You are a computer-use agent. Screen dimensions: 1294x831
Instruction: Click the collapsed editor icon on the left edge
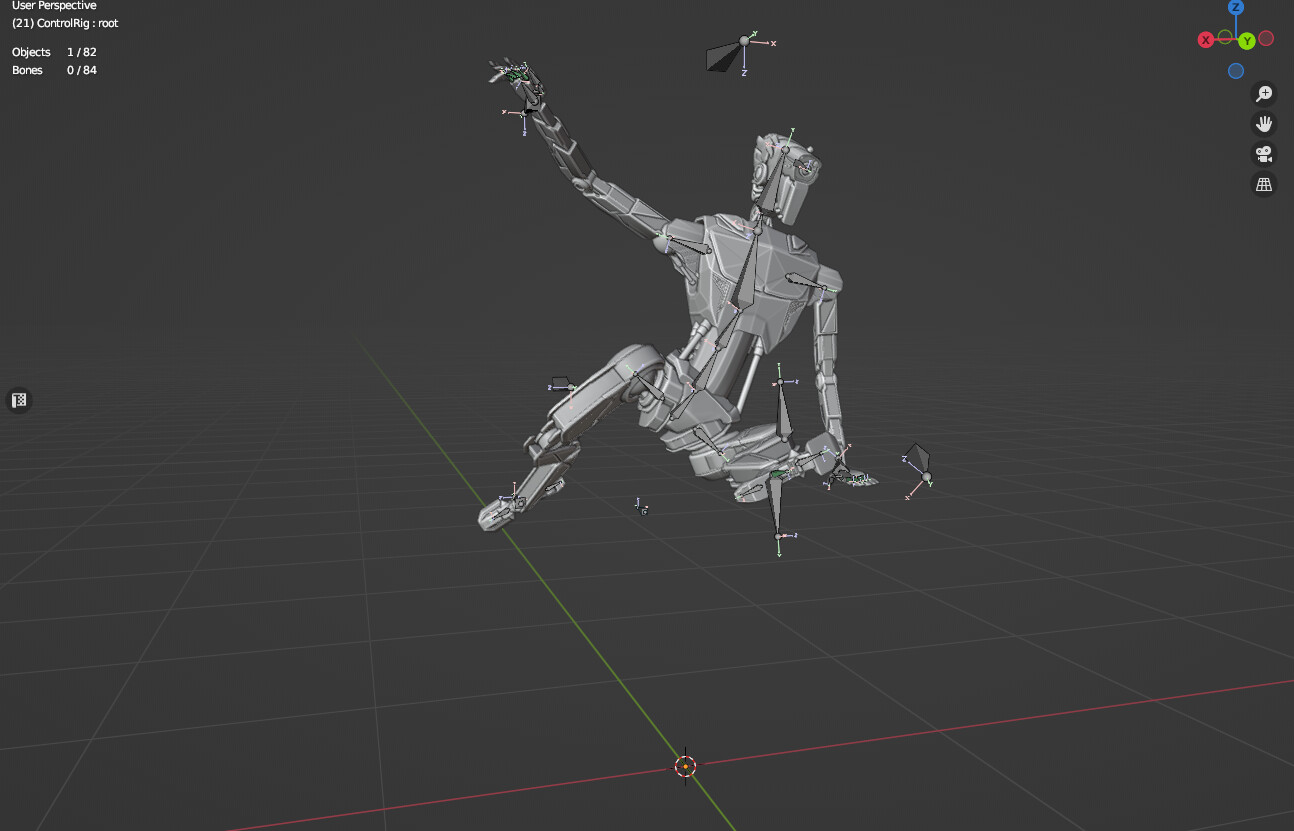(x=19, y=400)
